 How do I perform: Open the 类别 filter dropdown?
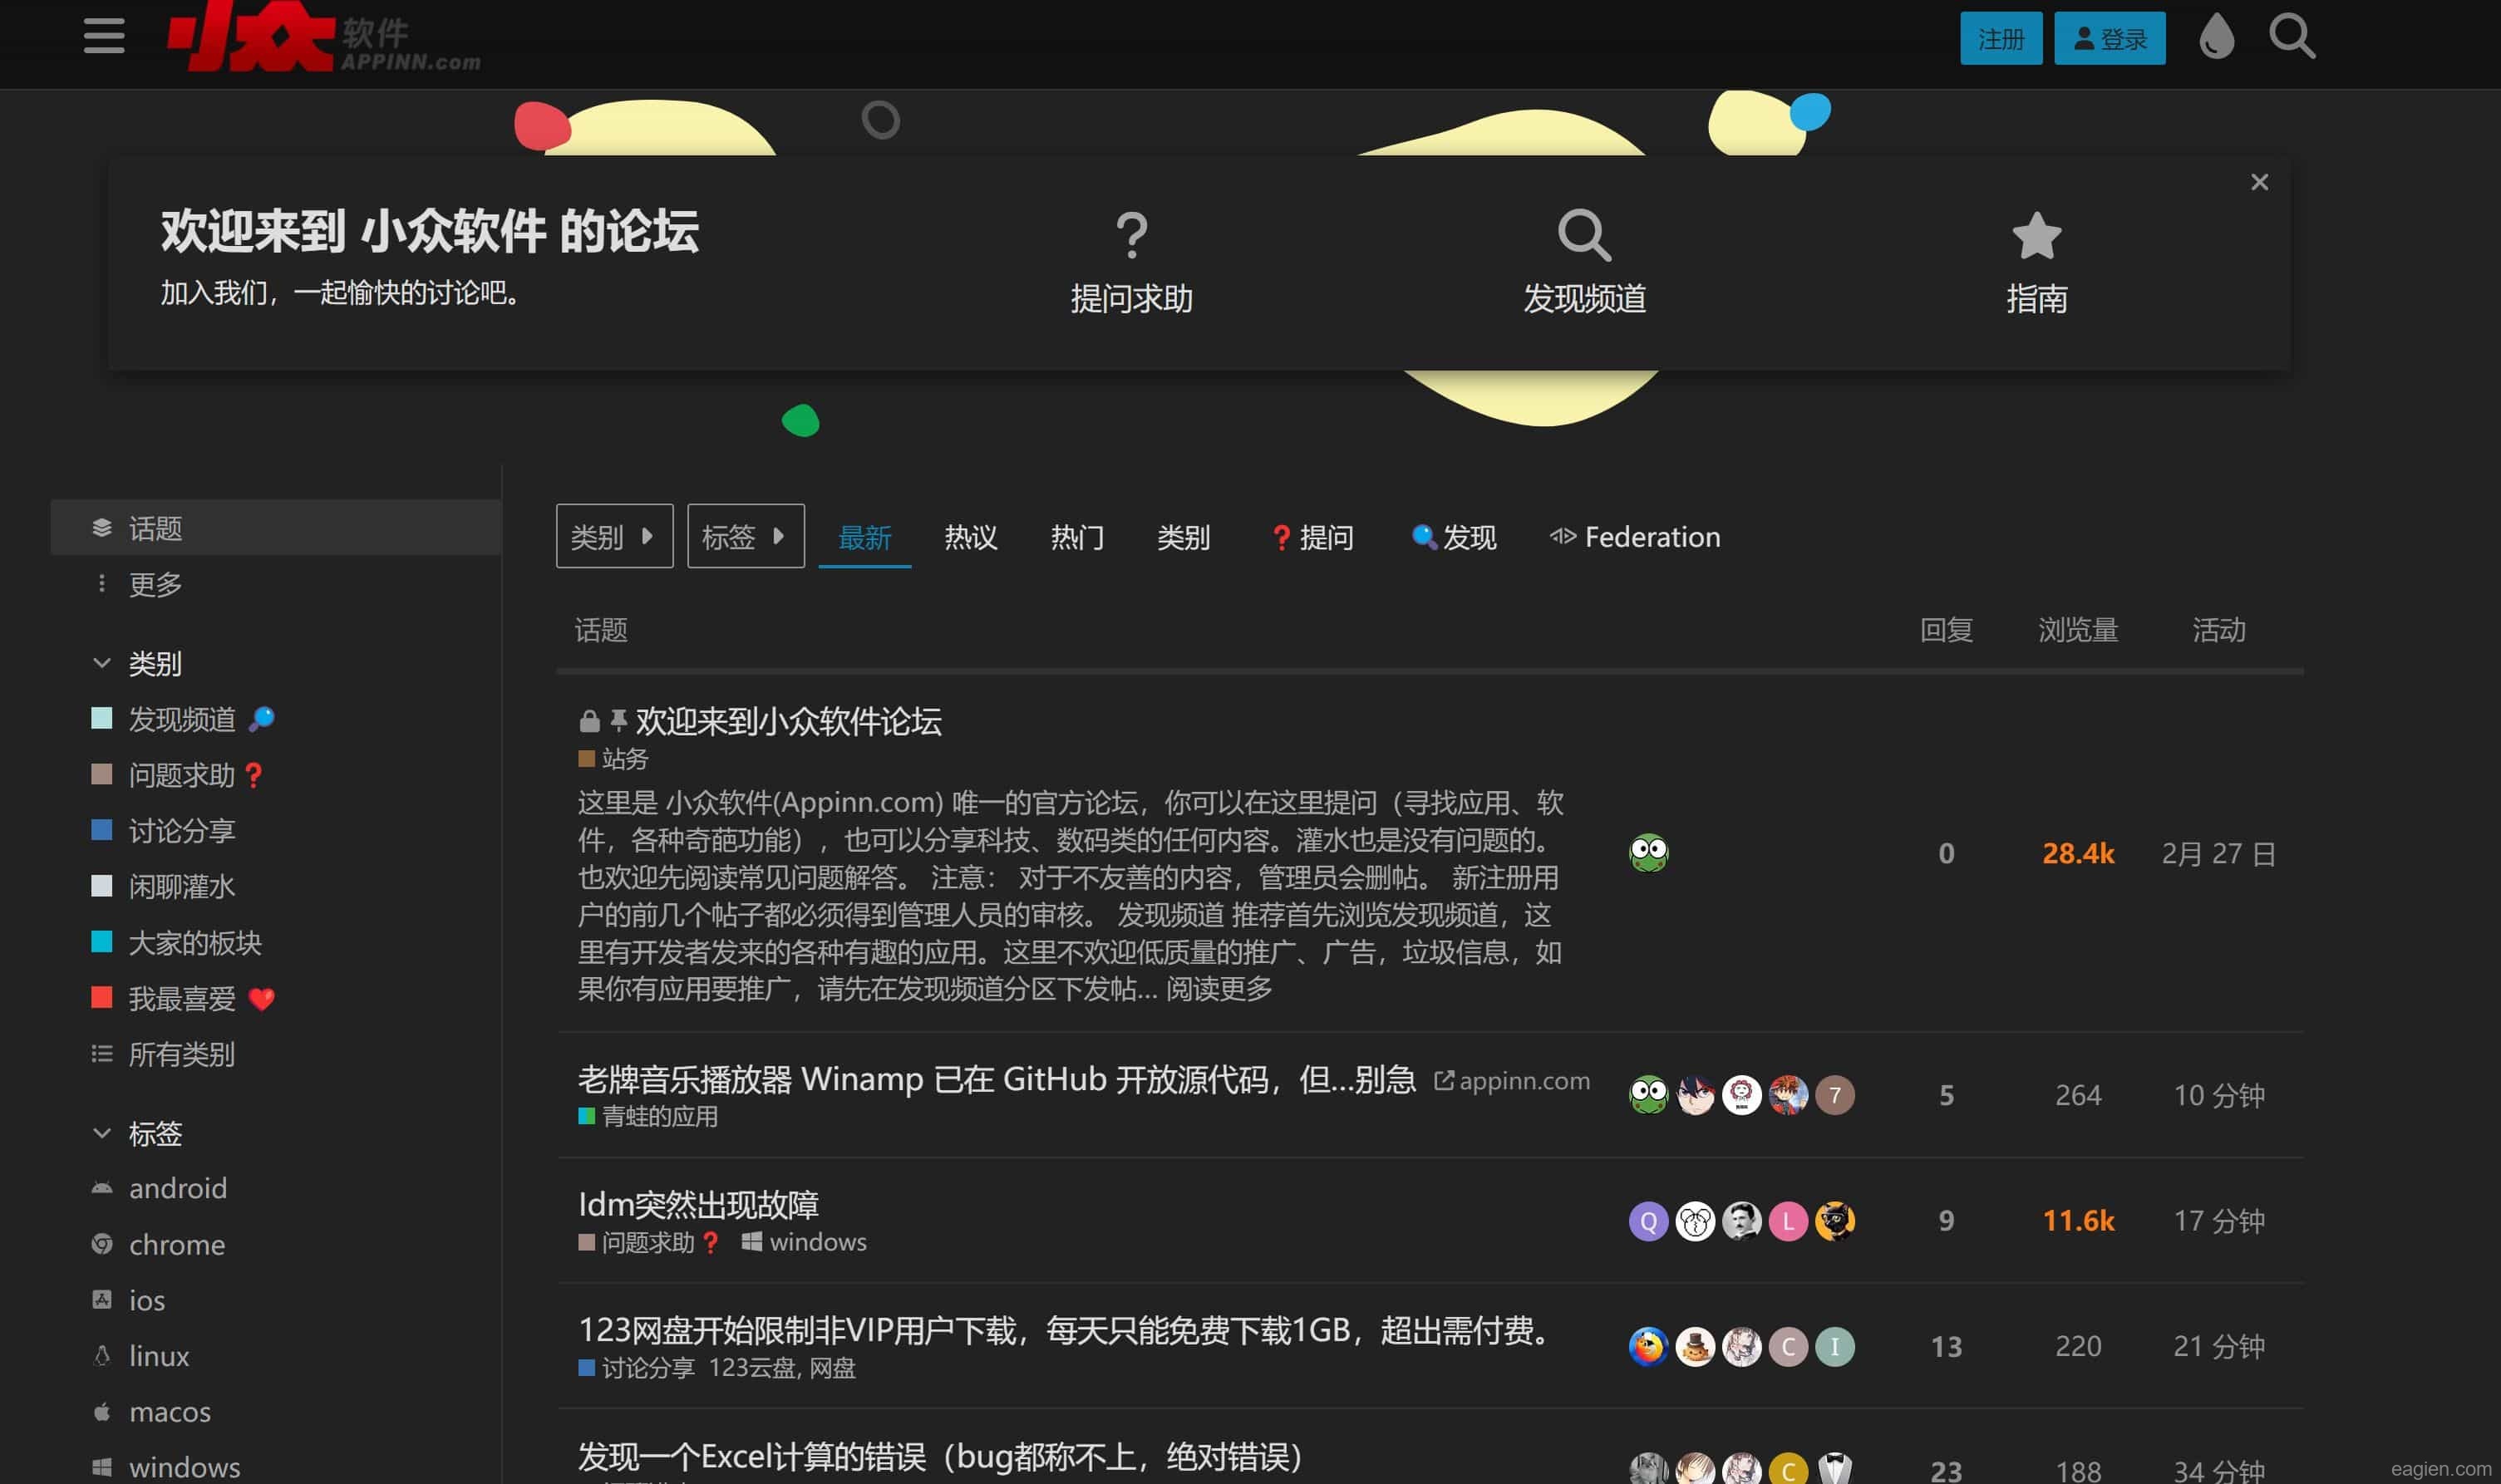[x=613, y=537]
